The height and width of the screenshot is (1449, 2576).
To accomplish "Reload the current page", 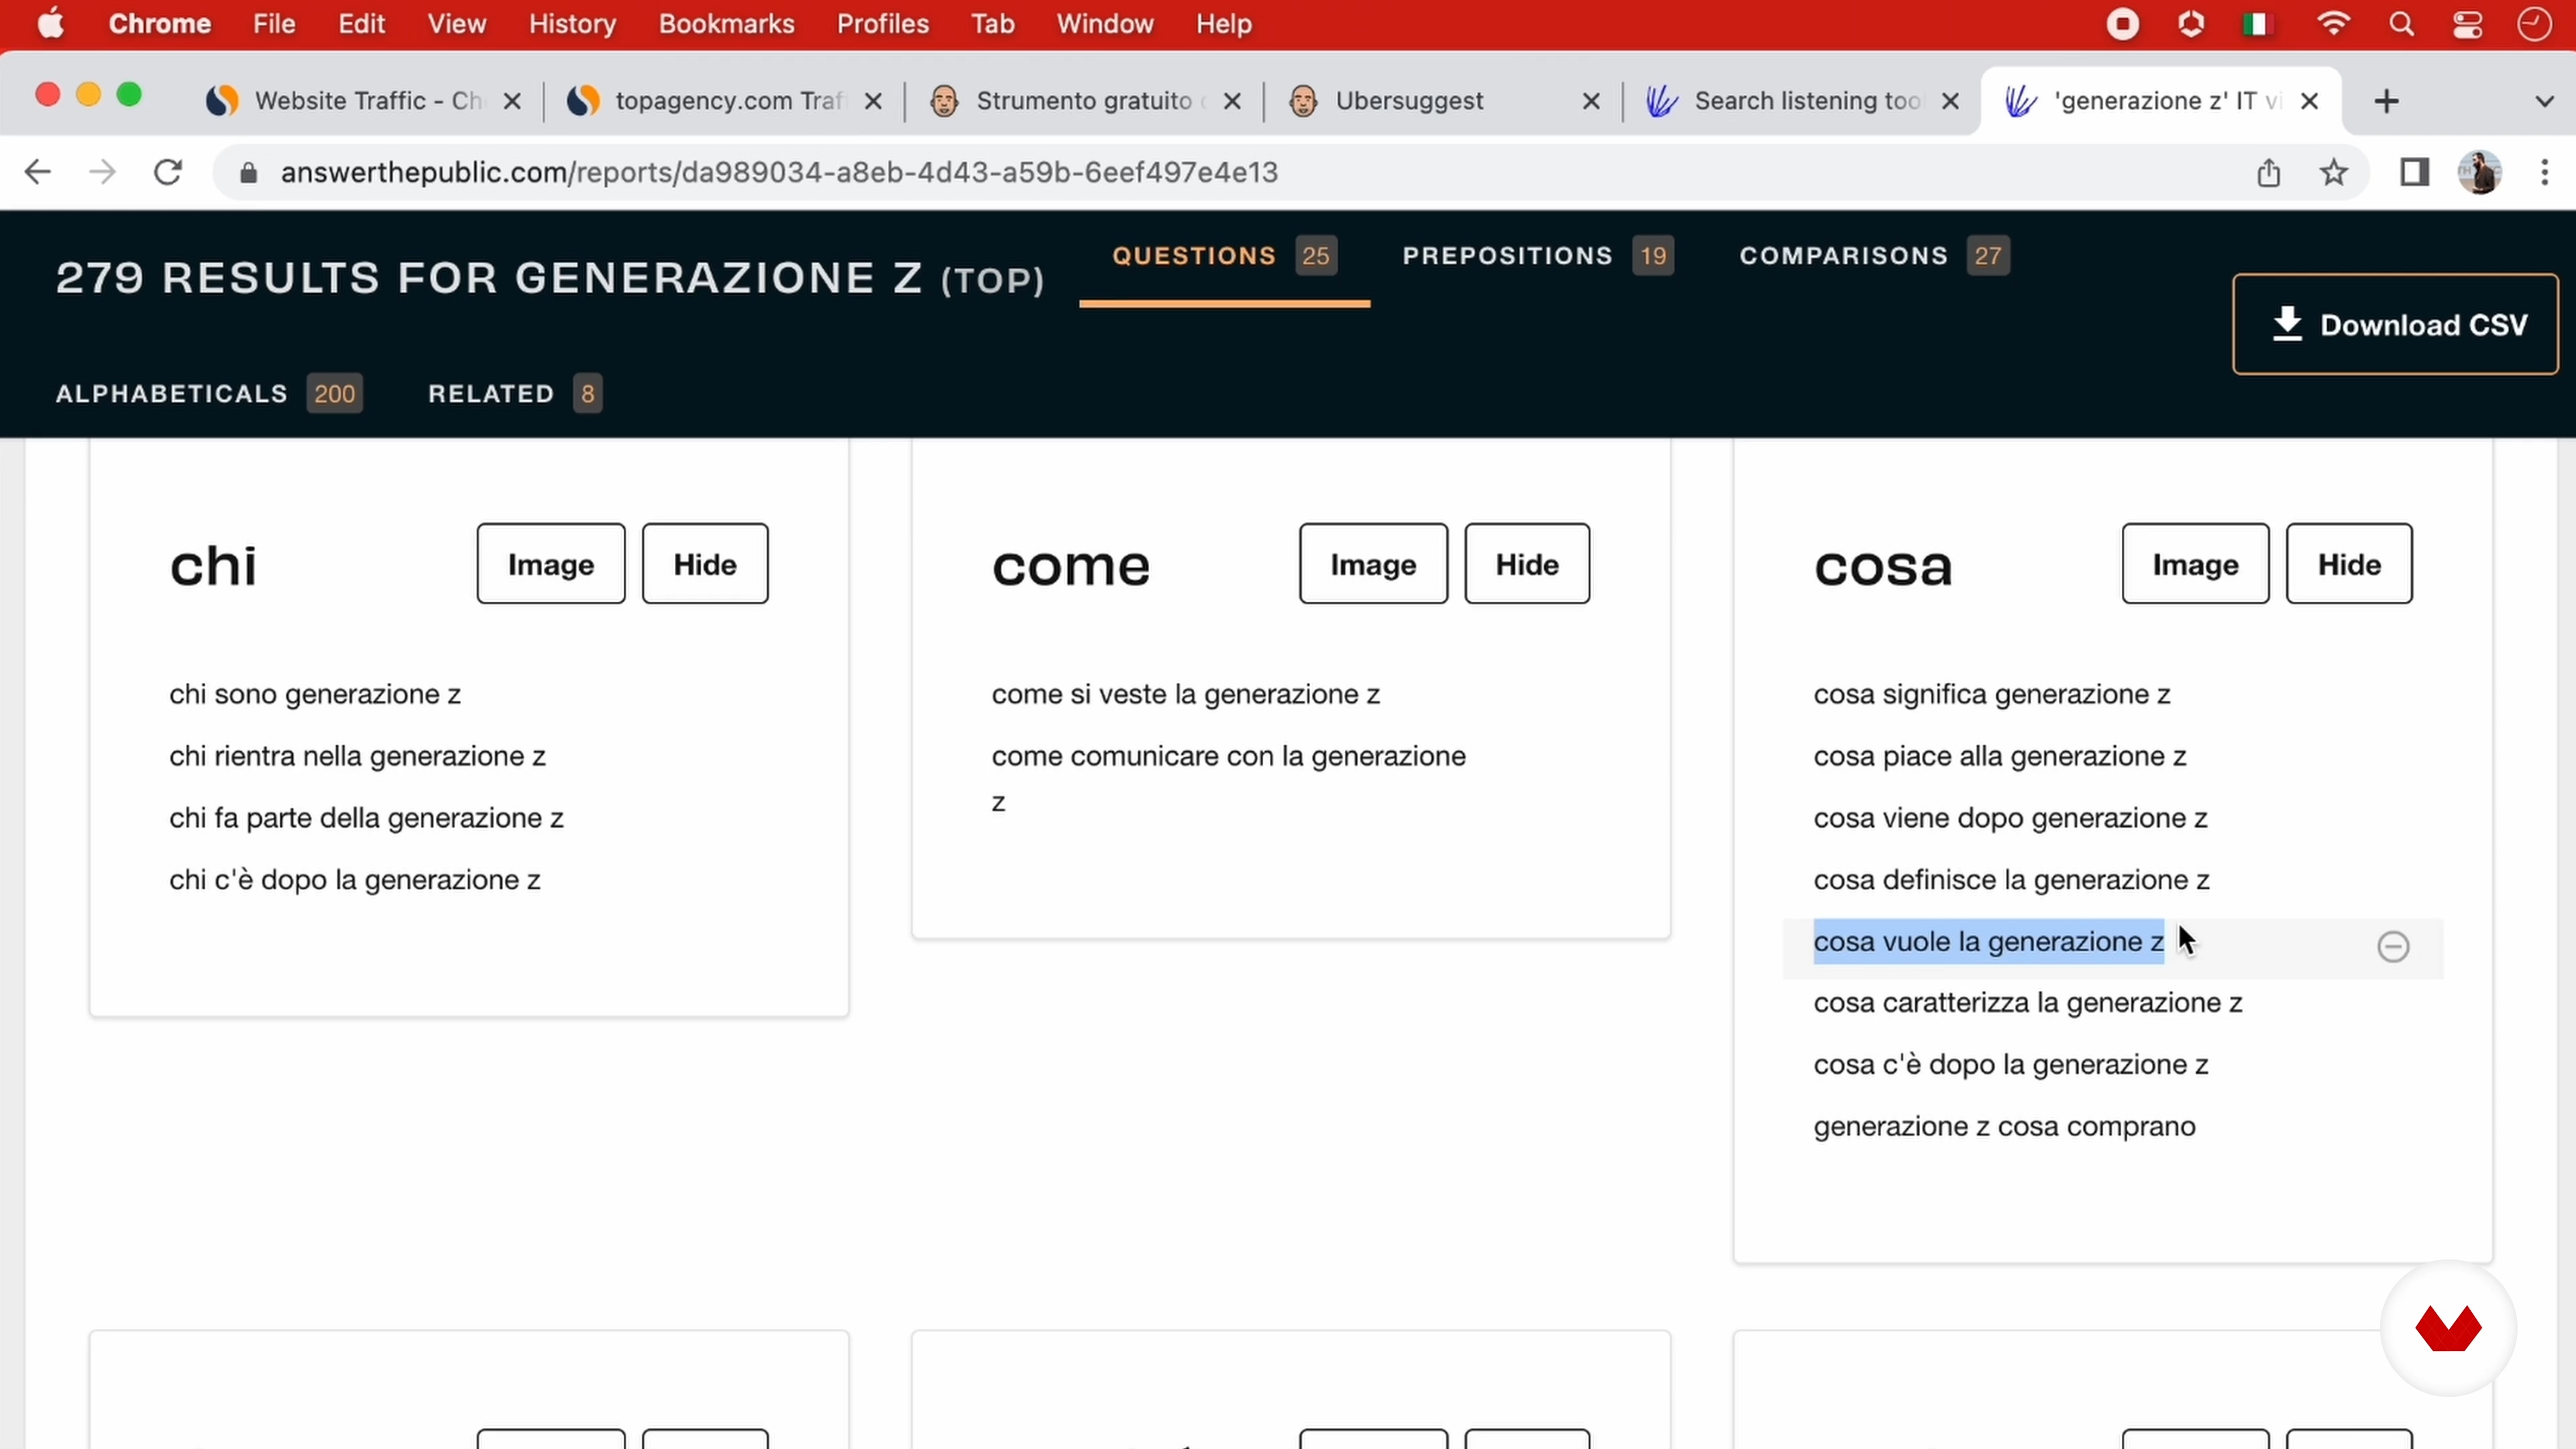I will click(x=168, y=172).
